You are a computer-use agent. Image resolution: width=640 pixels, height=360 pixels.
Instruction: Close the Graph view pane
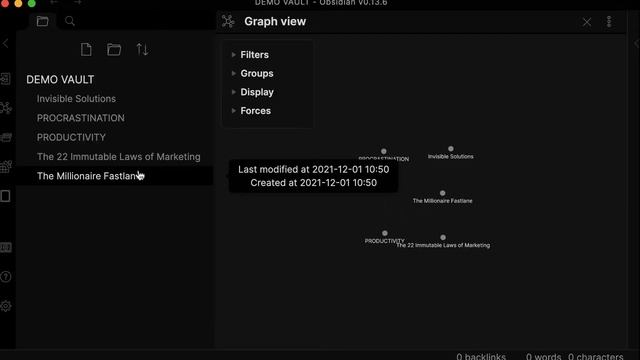tap(587, 22)
